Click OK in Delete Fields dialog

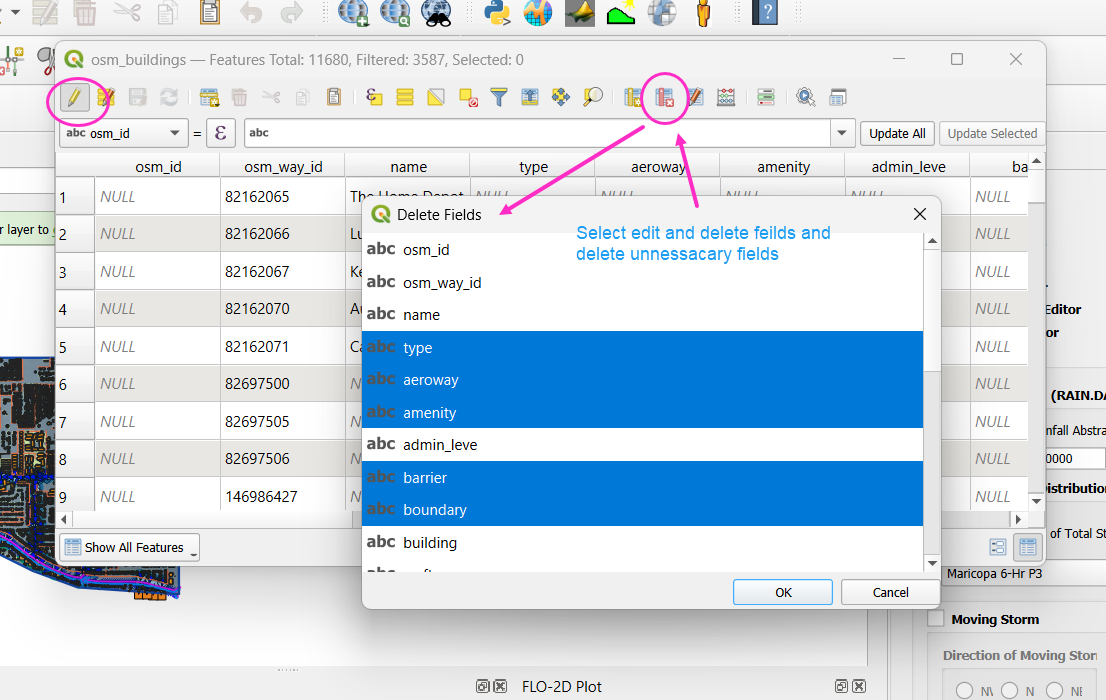click(783, 592)
